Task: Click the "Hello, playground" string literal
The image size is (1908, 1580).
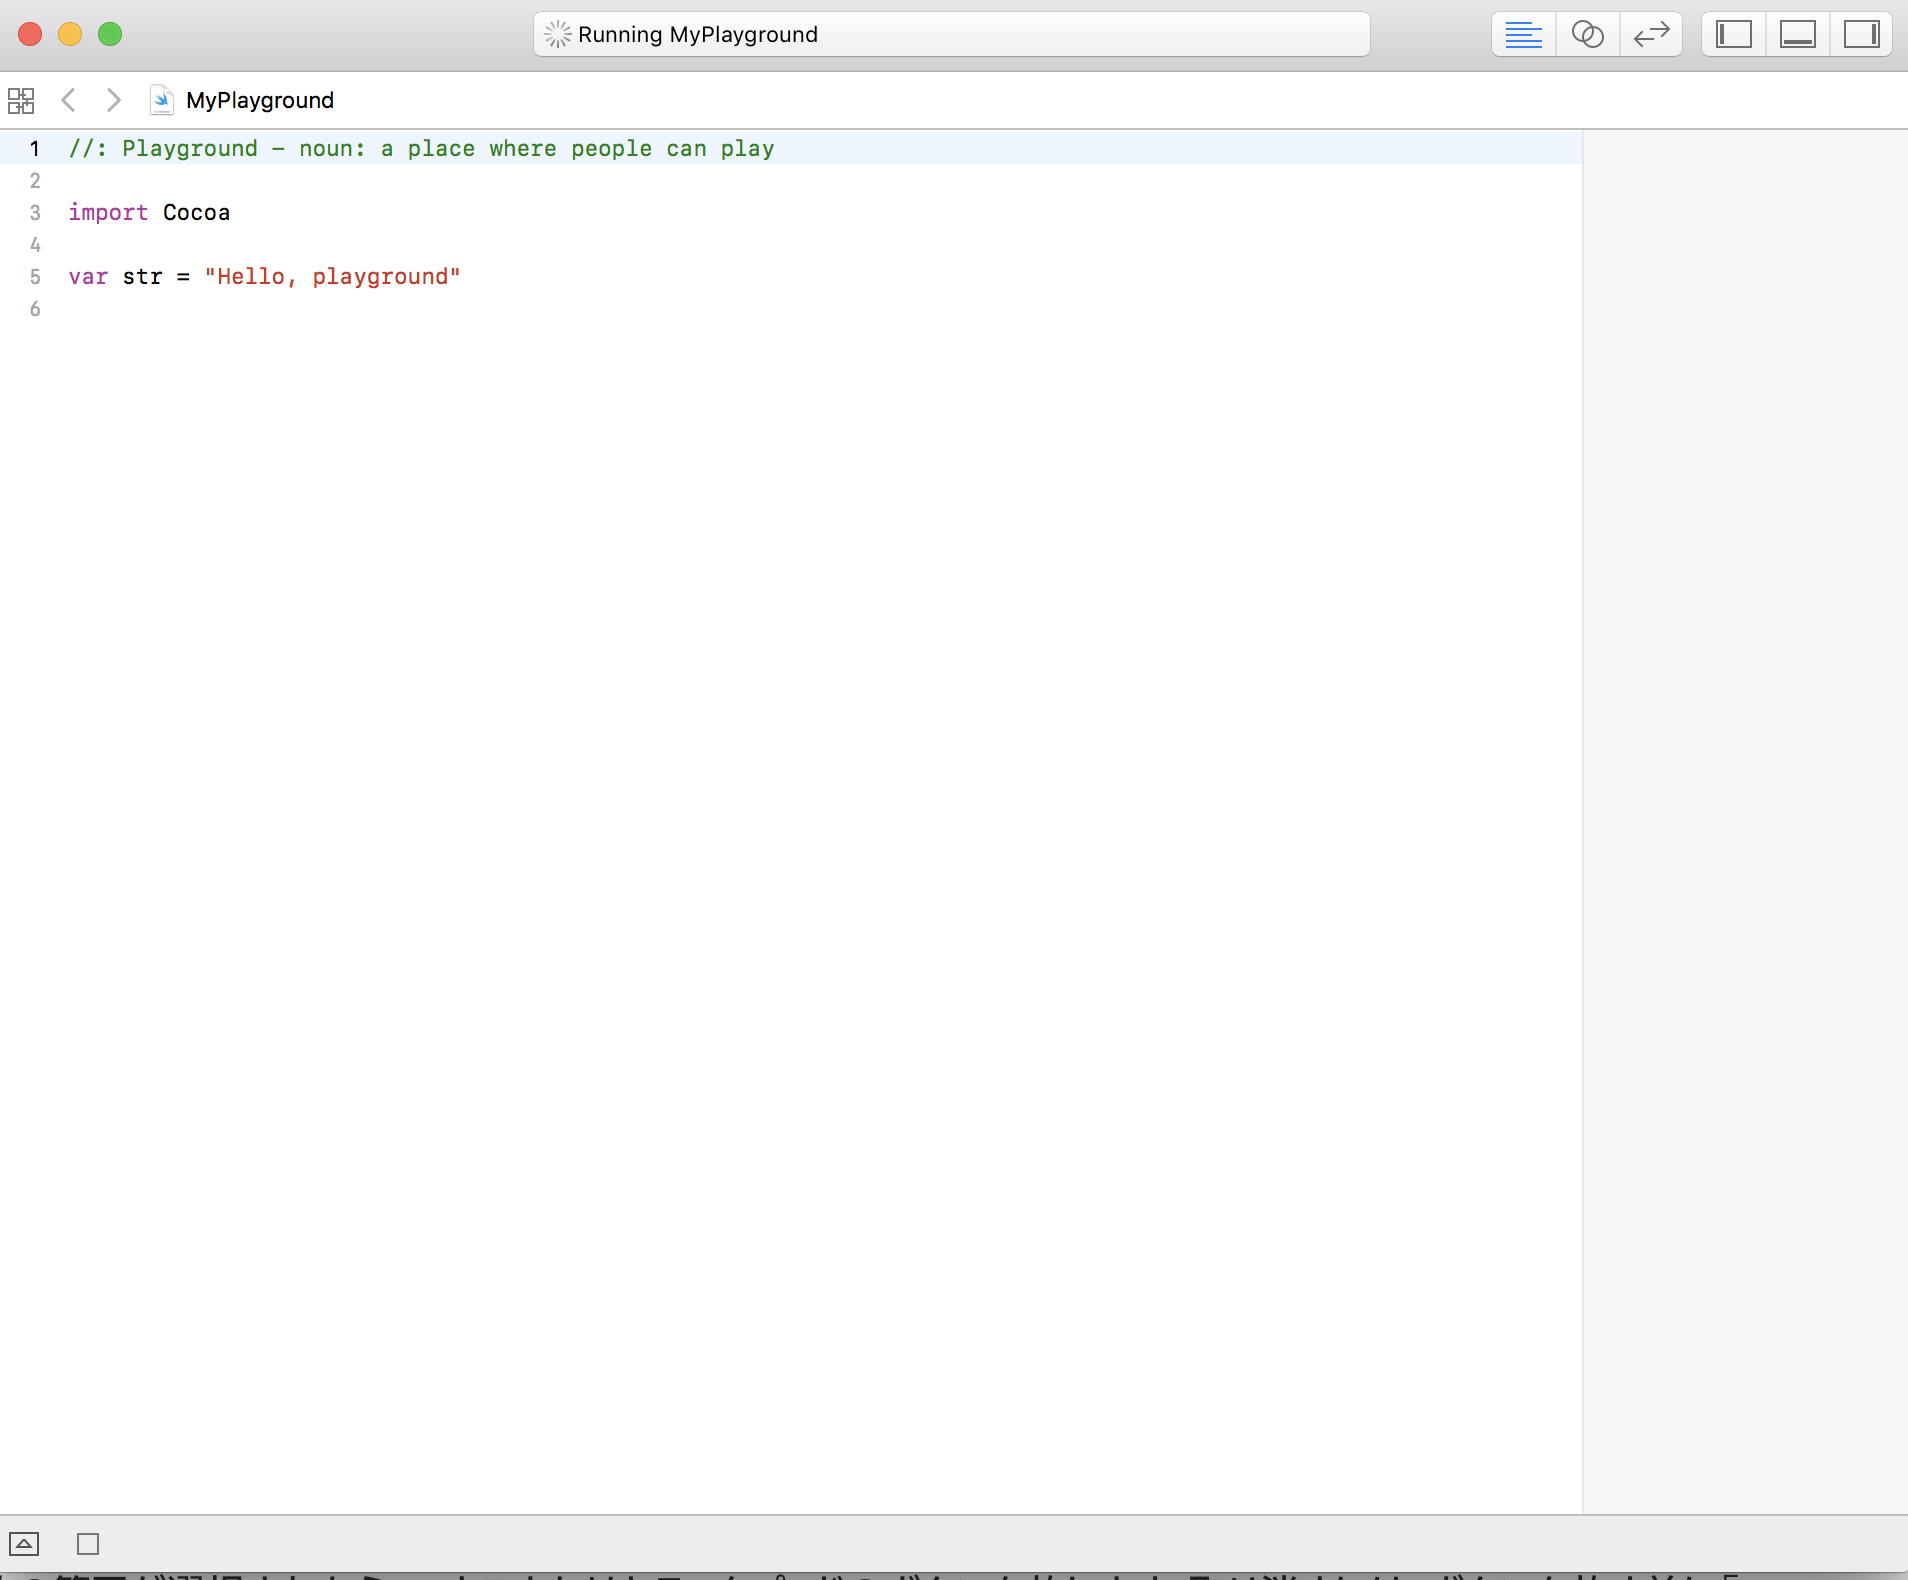Action: click(332, 277)
